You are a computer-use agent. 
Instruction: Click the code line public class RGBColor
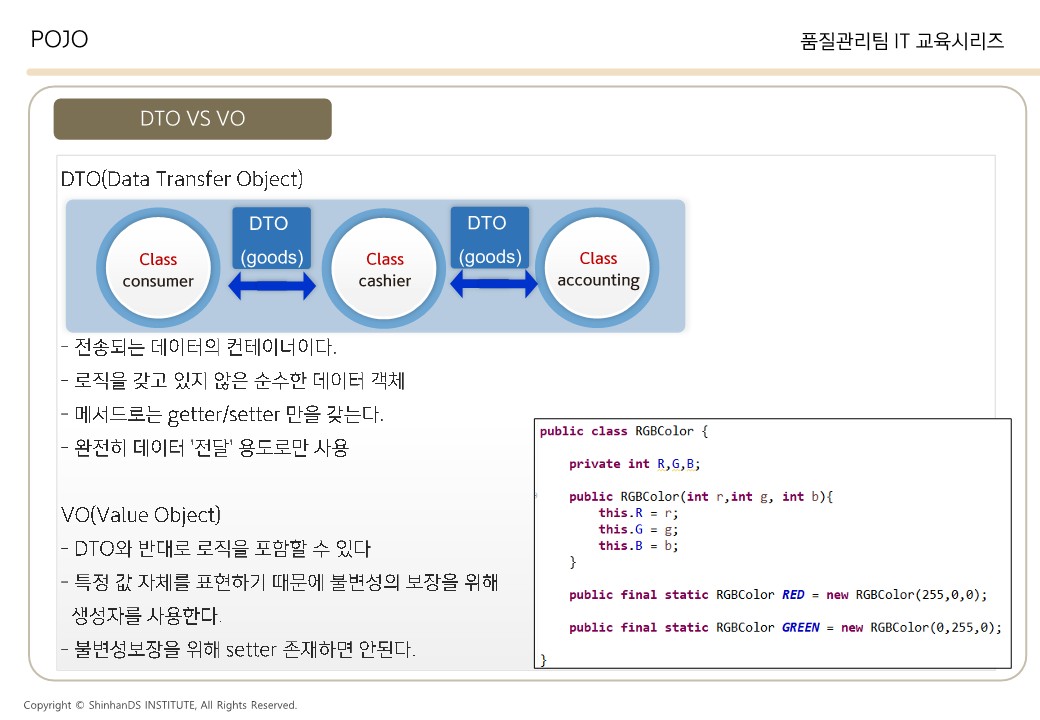[624, 432]
